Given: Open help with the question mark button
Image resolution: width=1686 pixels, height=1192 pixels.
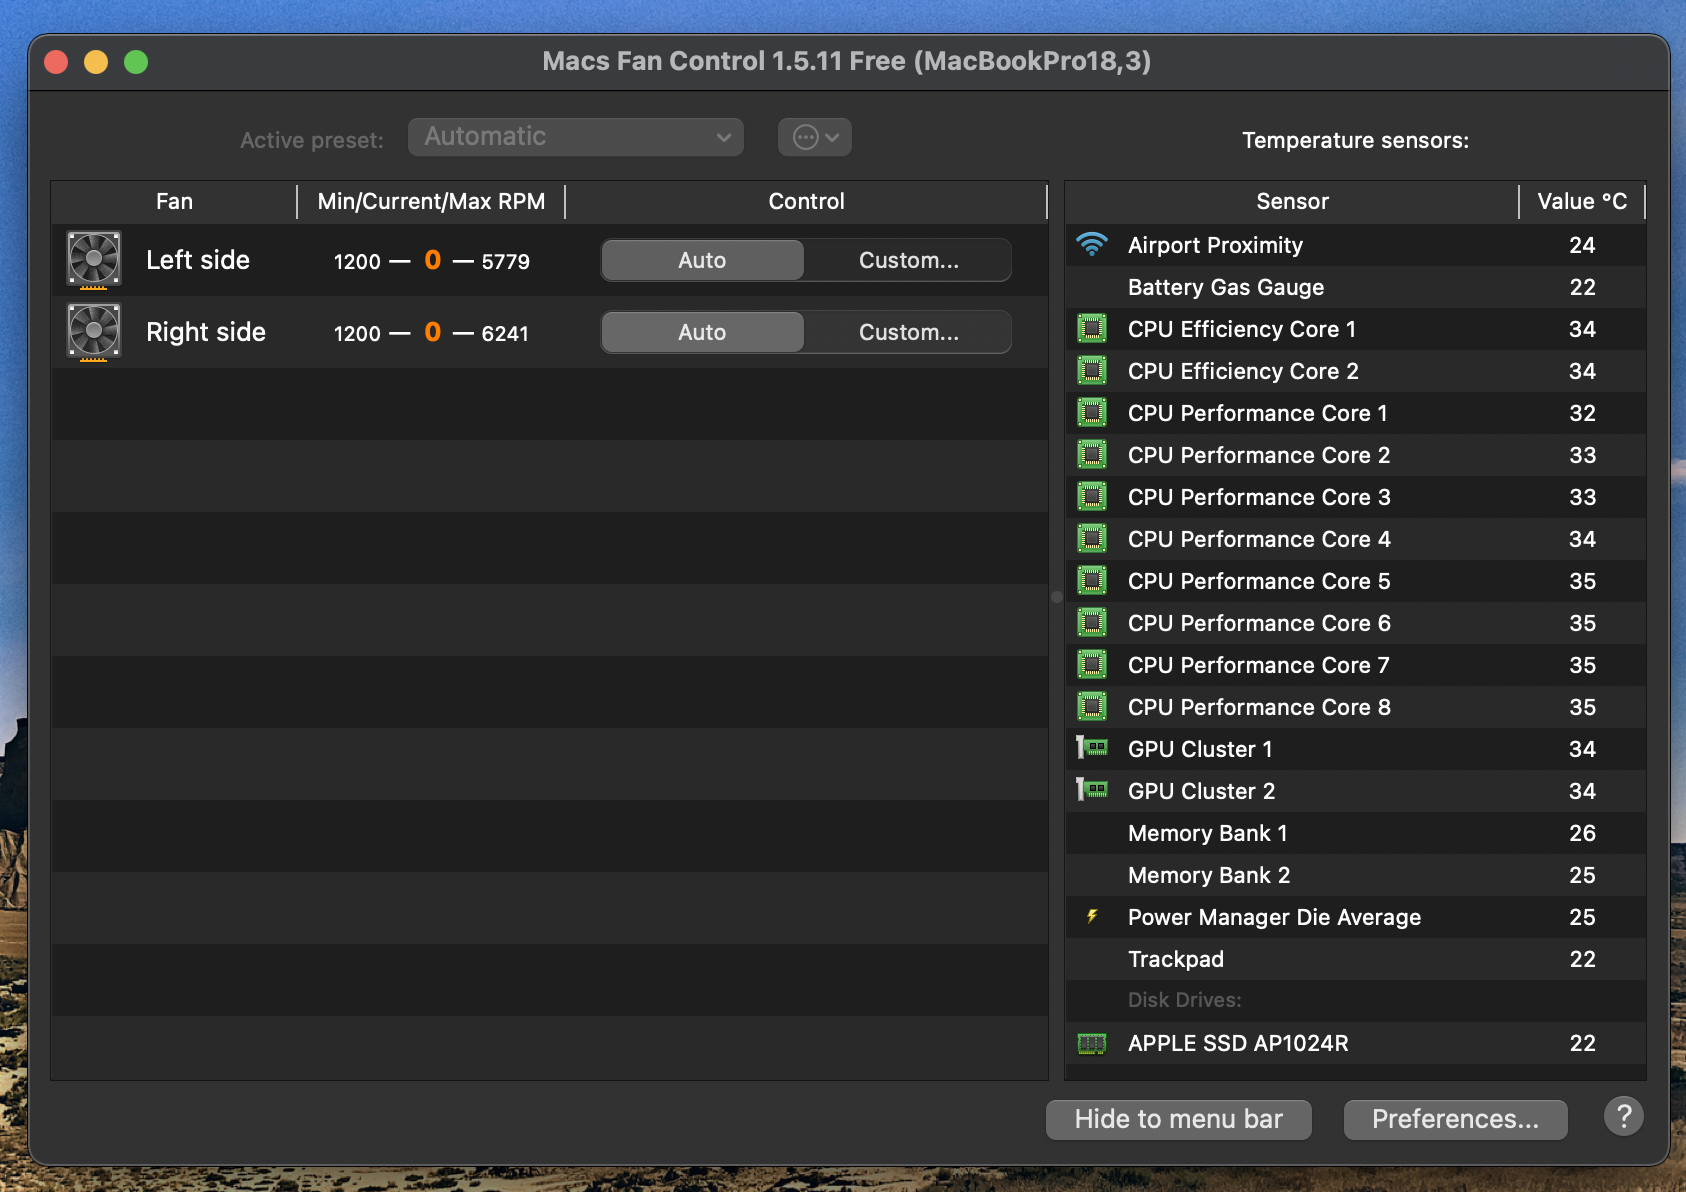Looking at the screenshot, I should tap(1624, 1116).
